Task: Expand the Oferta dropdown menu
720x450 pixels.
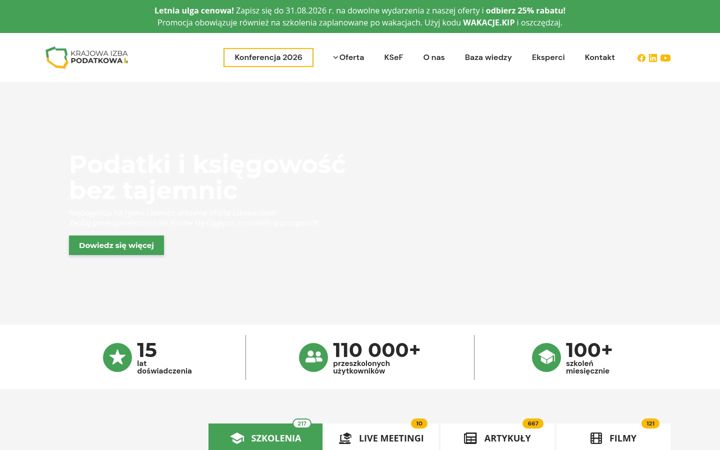Action: [349, 57]
